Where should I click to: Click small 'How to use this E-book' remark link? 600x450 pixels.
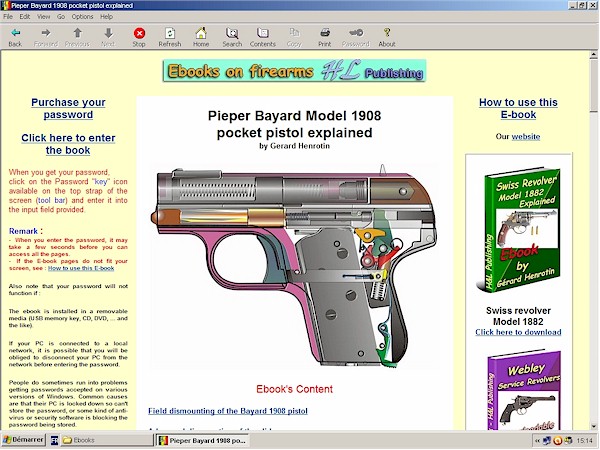click(x=81, y=268)
